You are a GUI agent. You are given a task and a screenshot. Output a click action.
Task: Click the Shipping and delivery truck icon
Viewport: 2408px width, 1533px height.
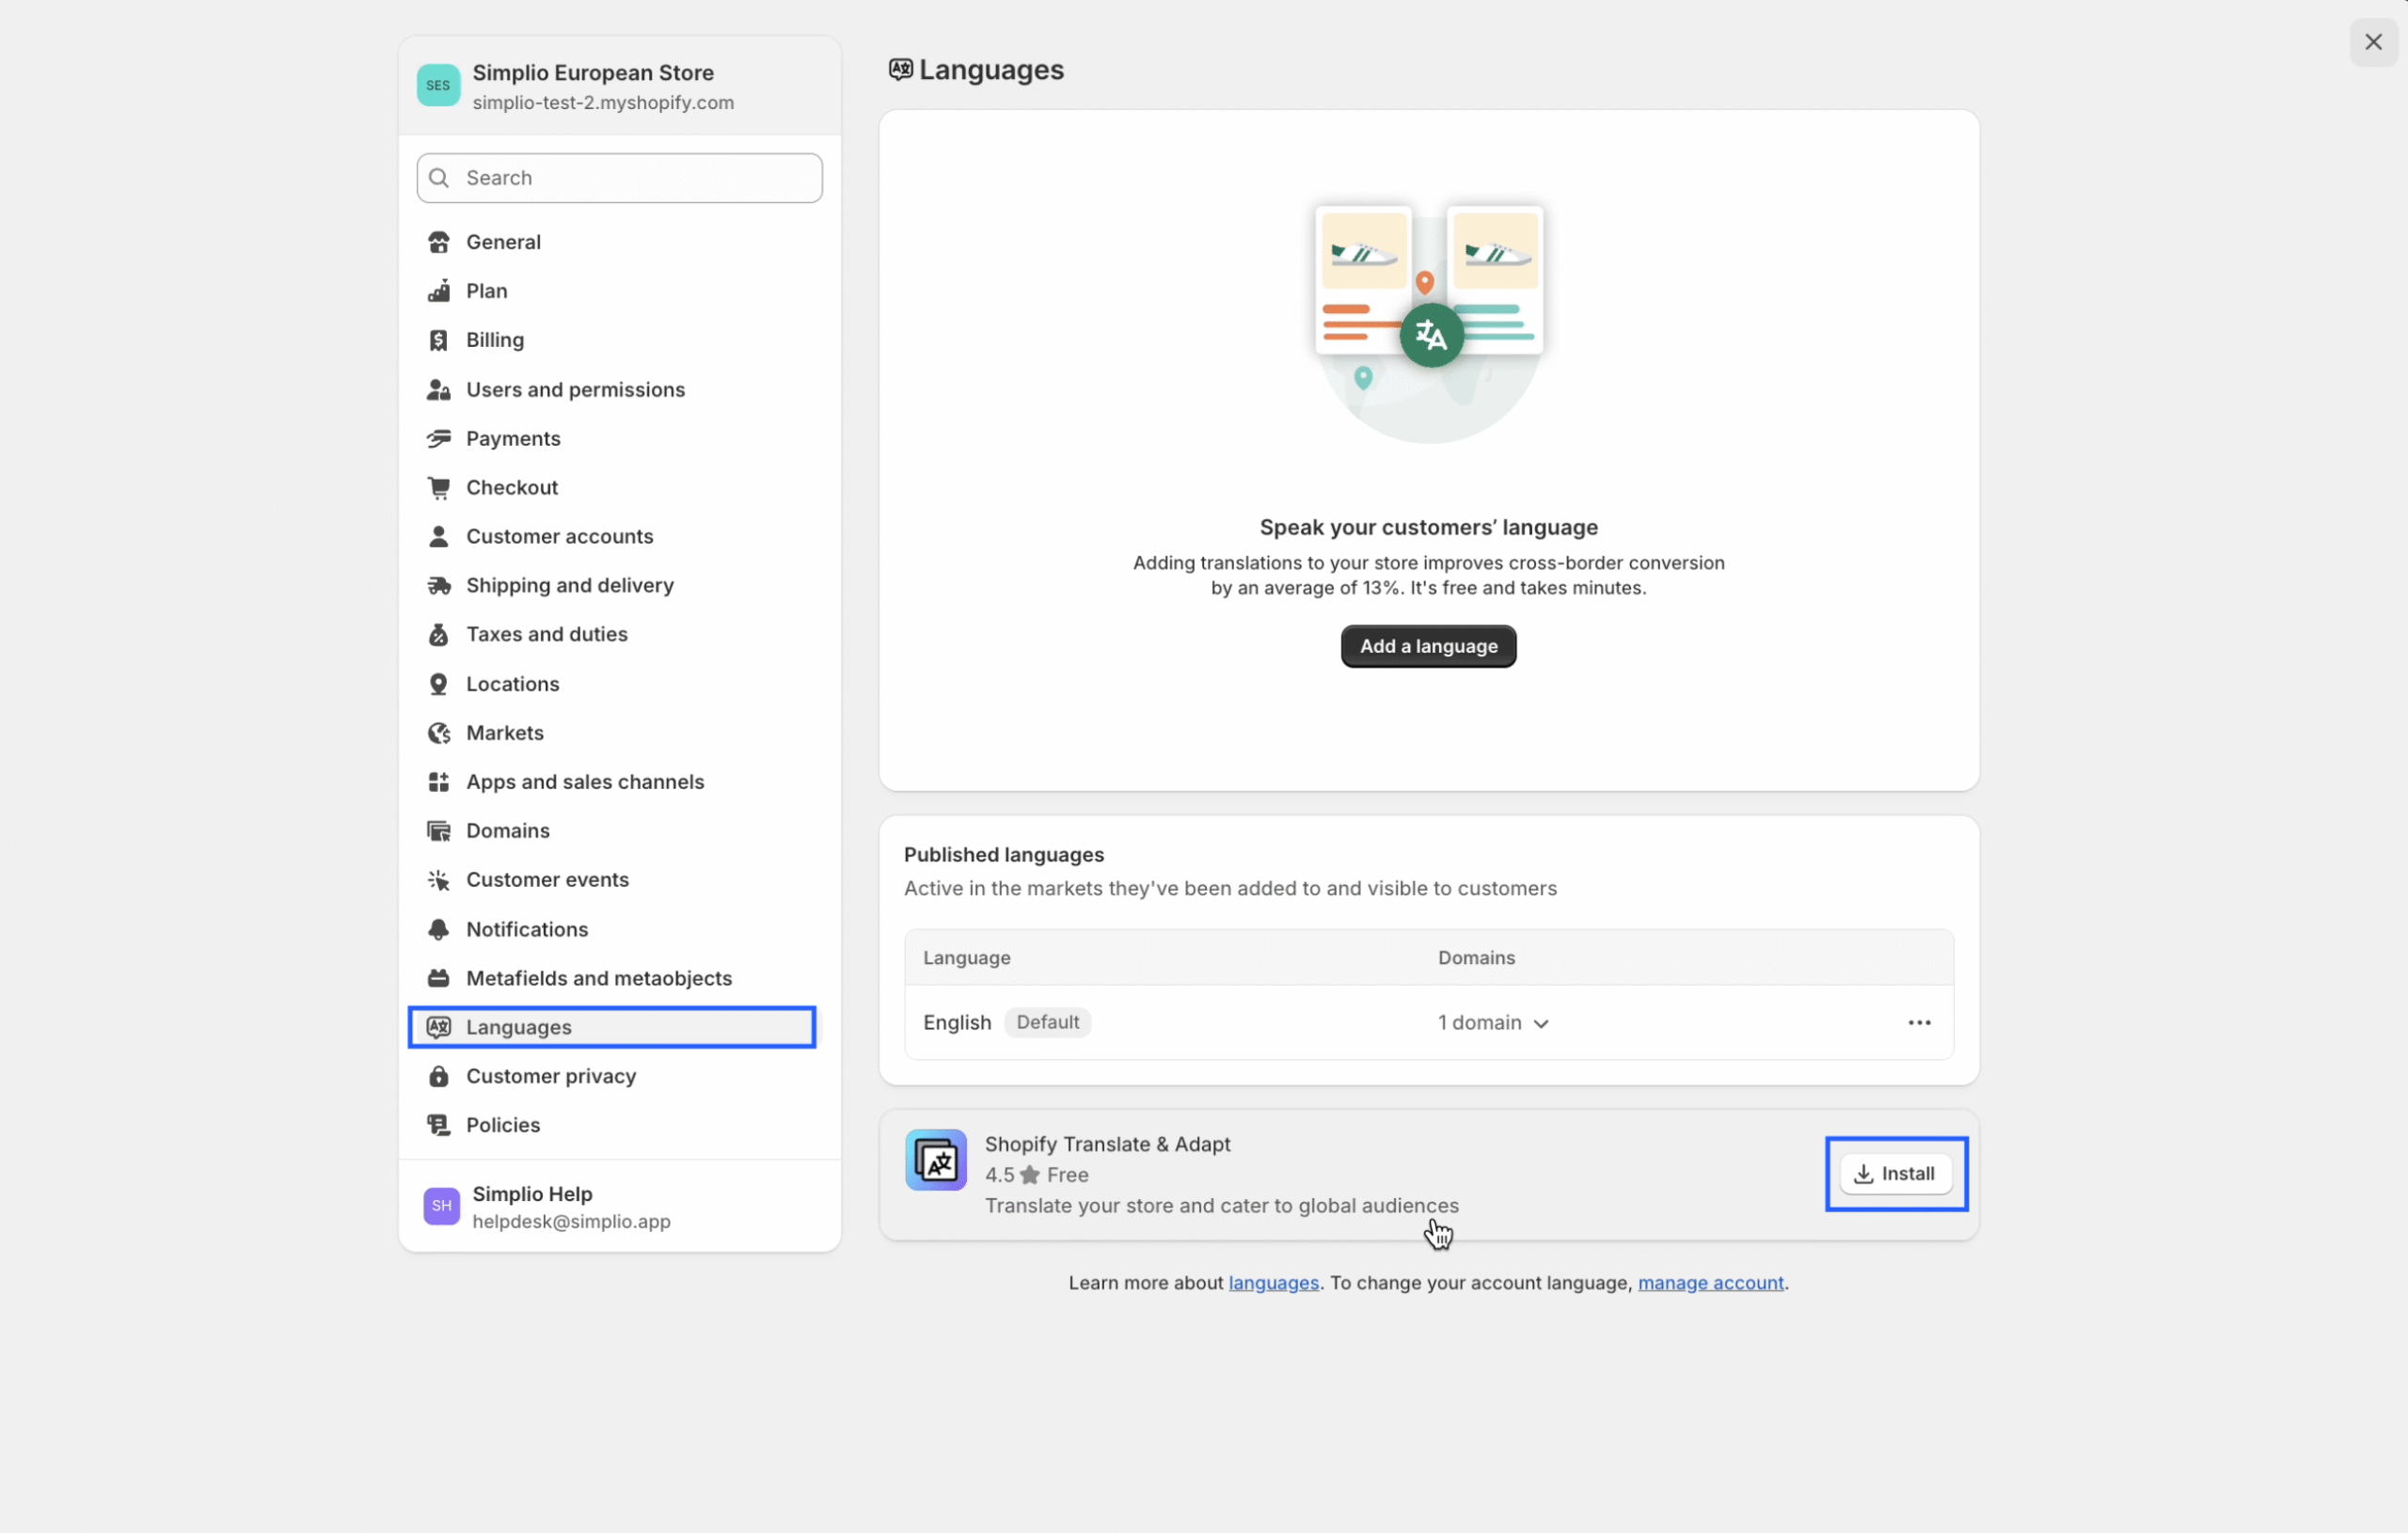click(x=438, y=585)
